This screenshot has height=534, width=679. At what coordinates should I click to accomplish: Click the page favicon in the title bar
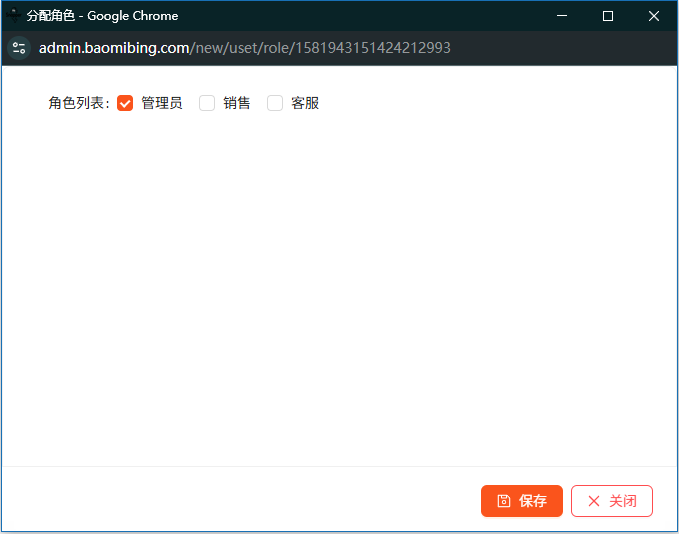[14, 16]
